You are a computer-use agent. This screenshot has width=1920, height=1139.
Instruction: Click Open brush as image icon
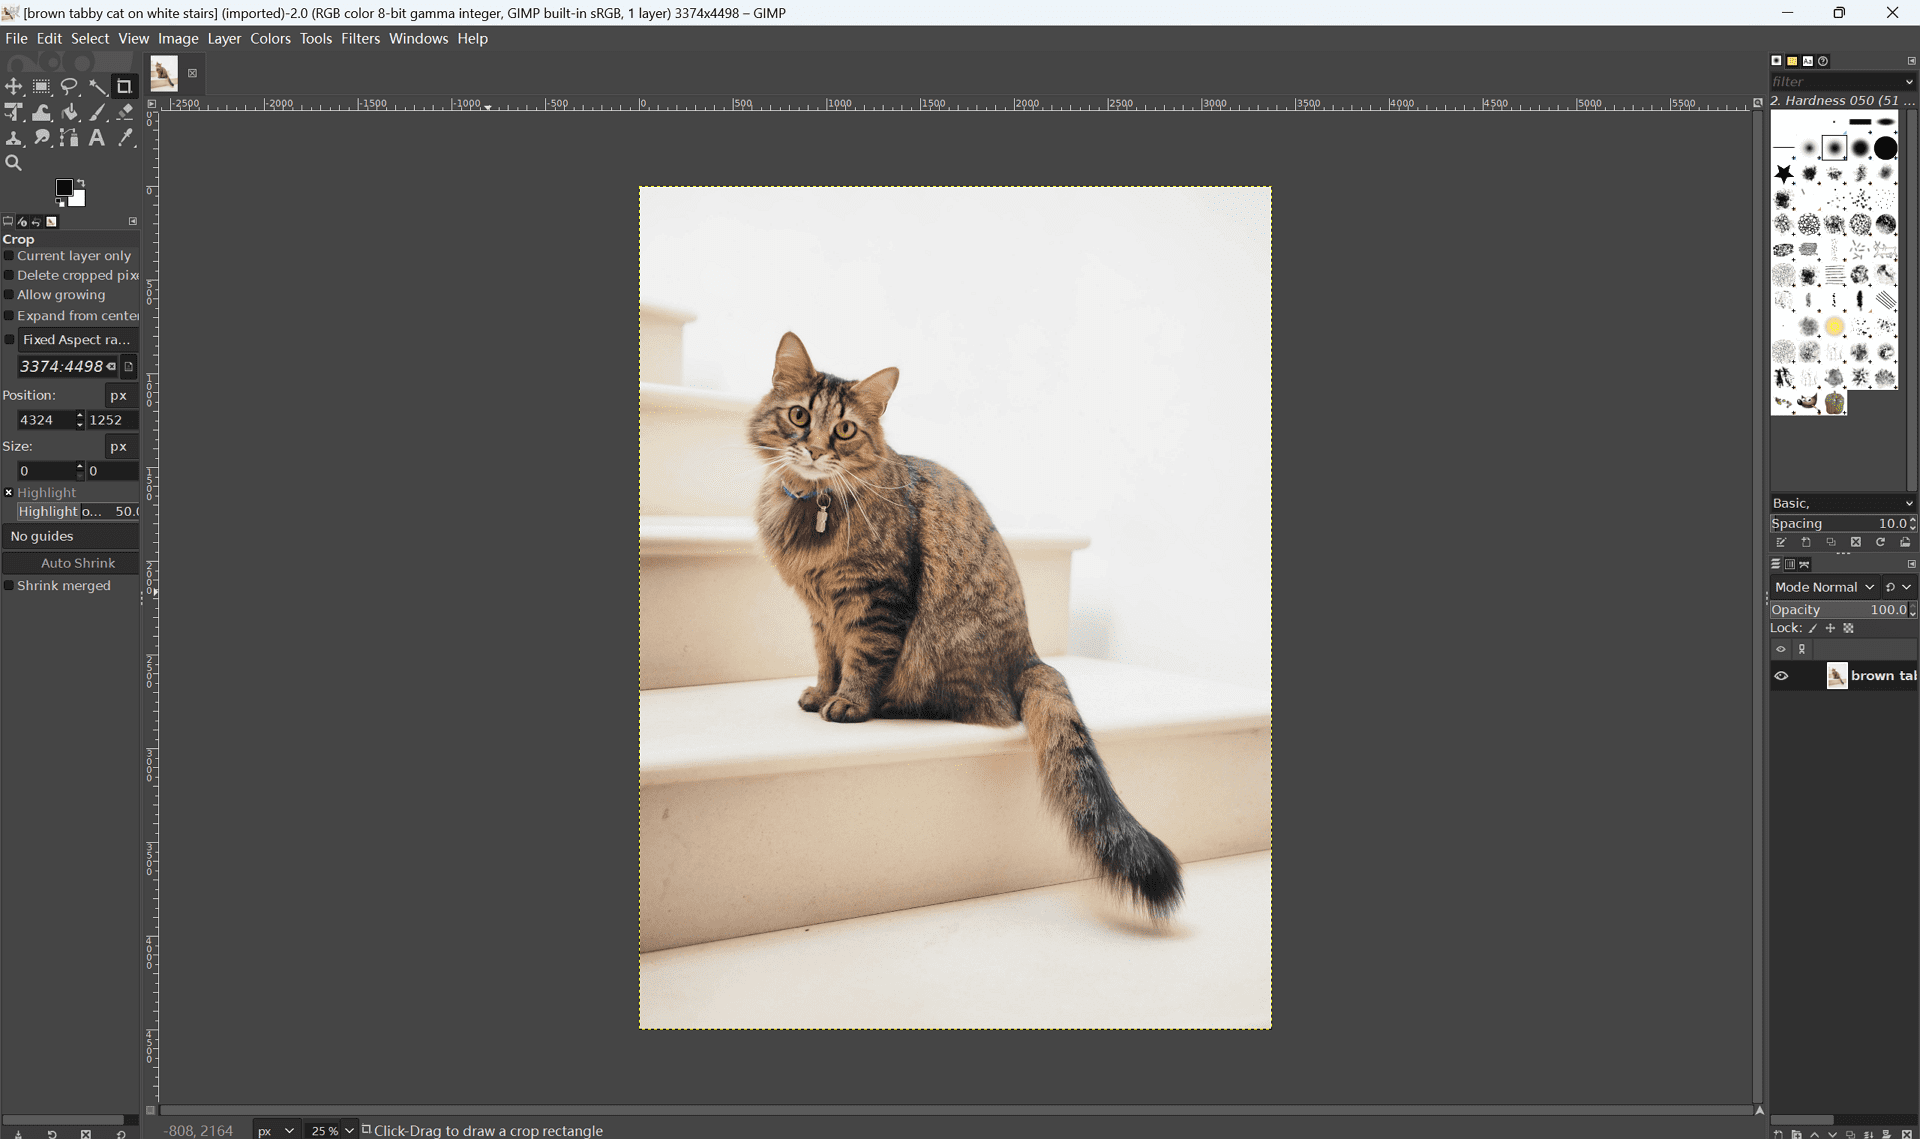[x=1905, y=542]
